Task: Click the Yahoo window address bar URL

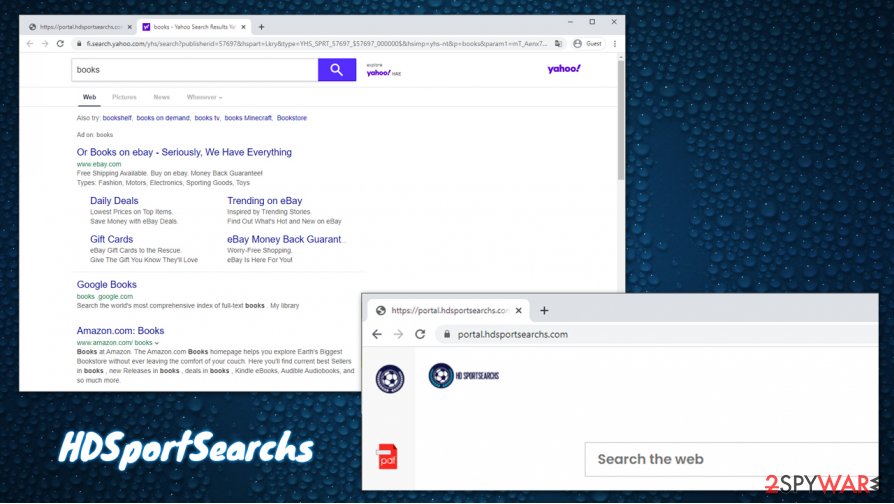Action: [317, 43]
